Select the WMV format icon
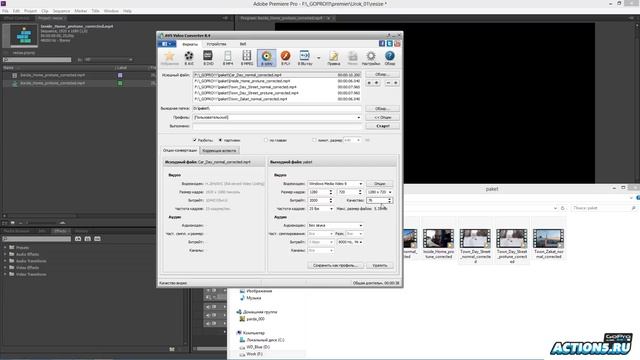This screenshot has height=360, width=640. pos(267,58)
